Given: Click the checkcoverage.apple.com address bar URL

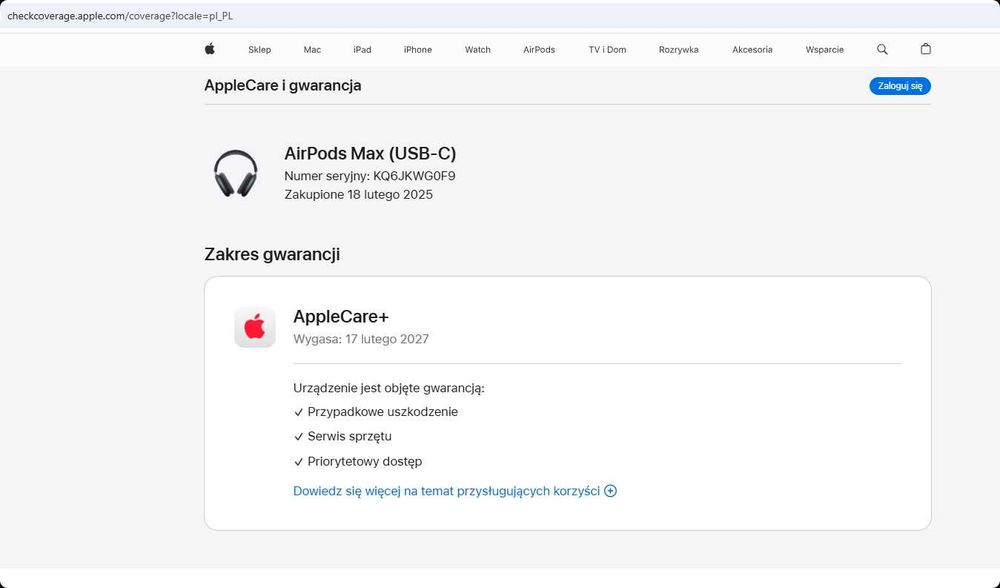Looking at the screenshot, I should click(x=120, y=16).
